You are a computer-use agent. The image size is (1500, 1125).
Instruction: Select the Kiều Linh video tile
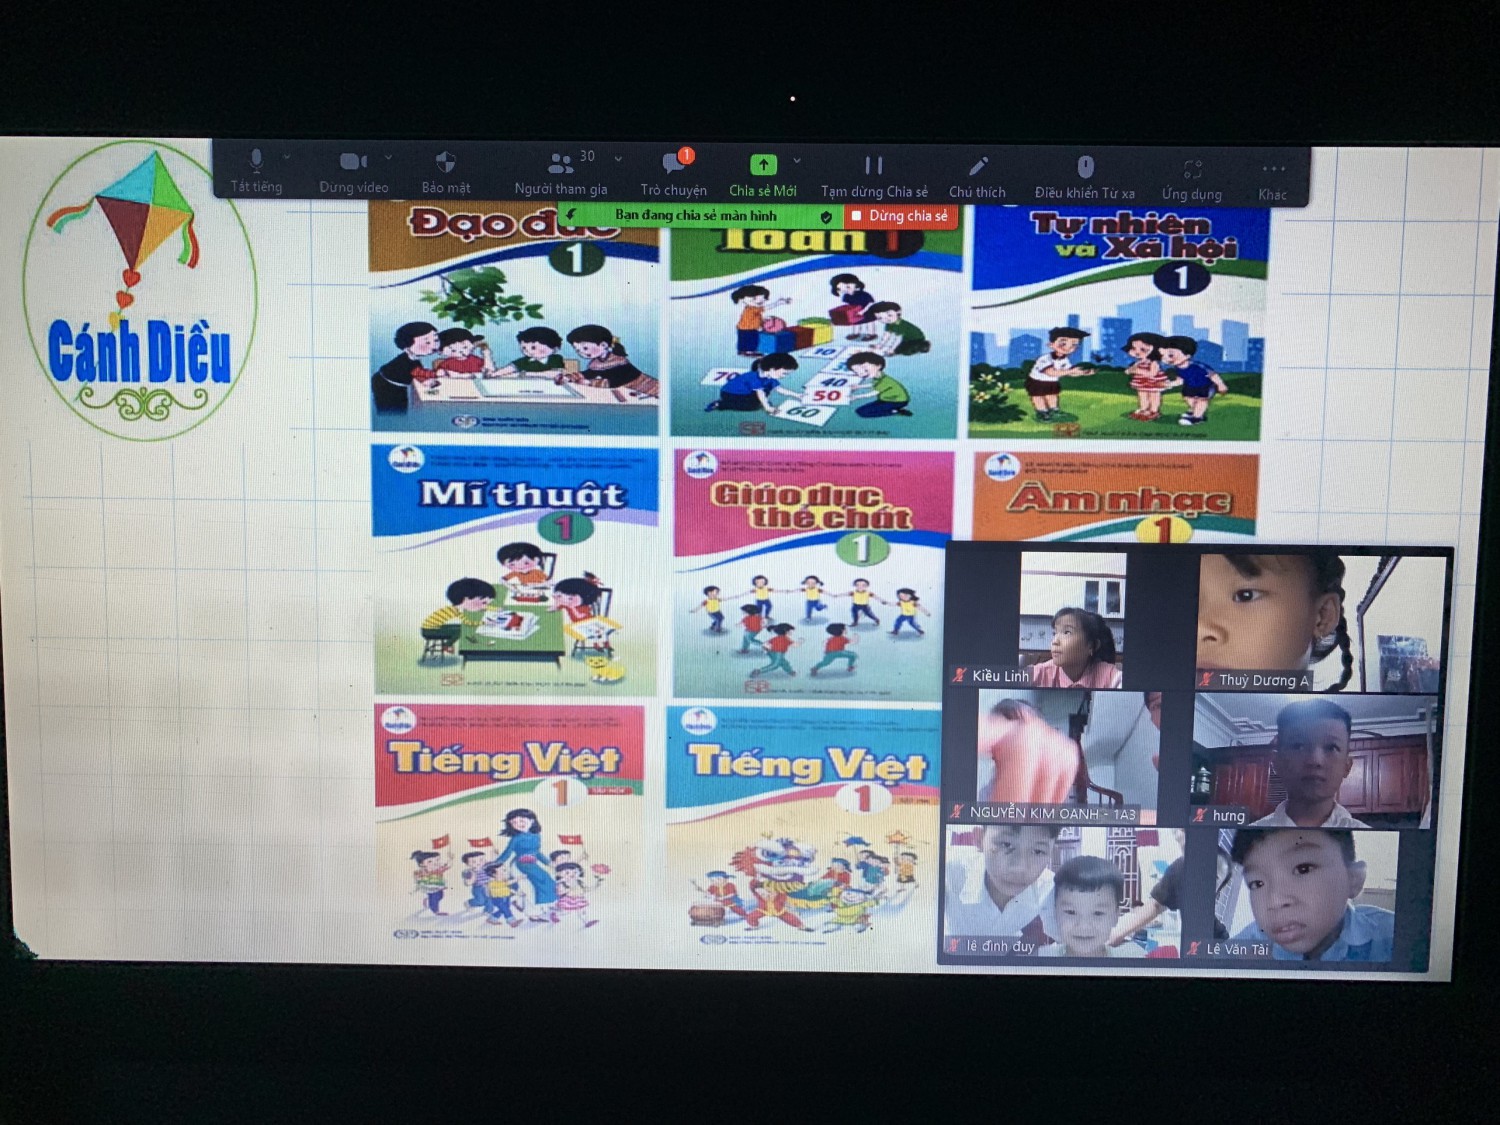(x=1068, y=620)
